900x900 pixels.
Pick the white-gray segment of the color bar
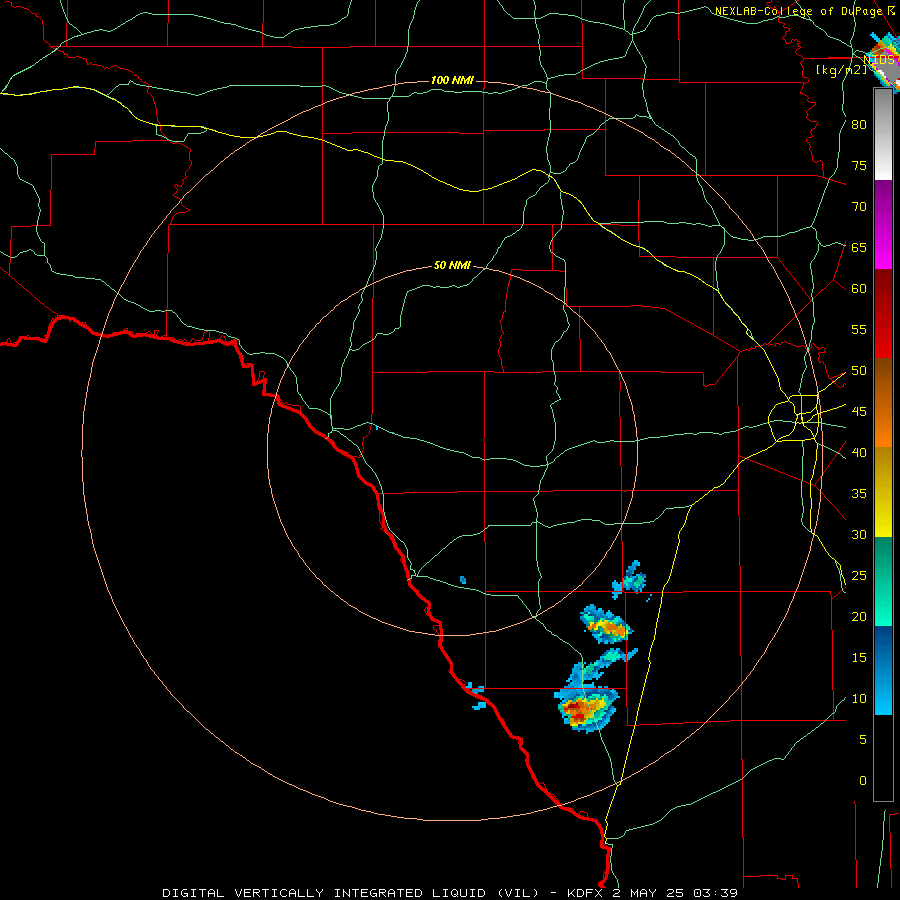pyautogui.click(x=883, y=134)
